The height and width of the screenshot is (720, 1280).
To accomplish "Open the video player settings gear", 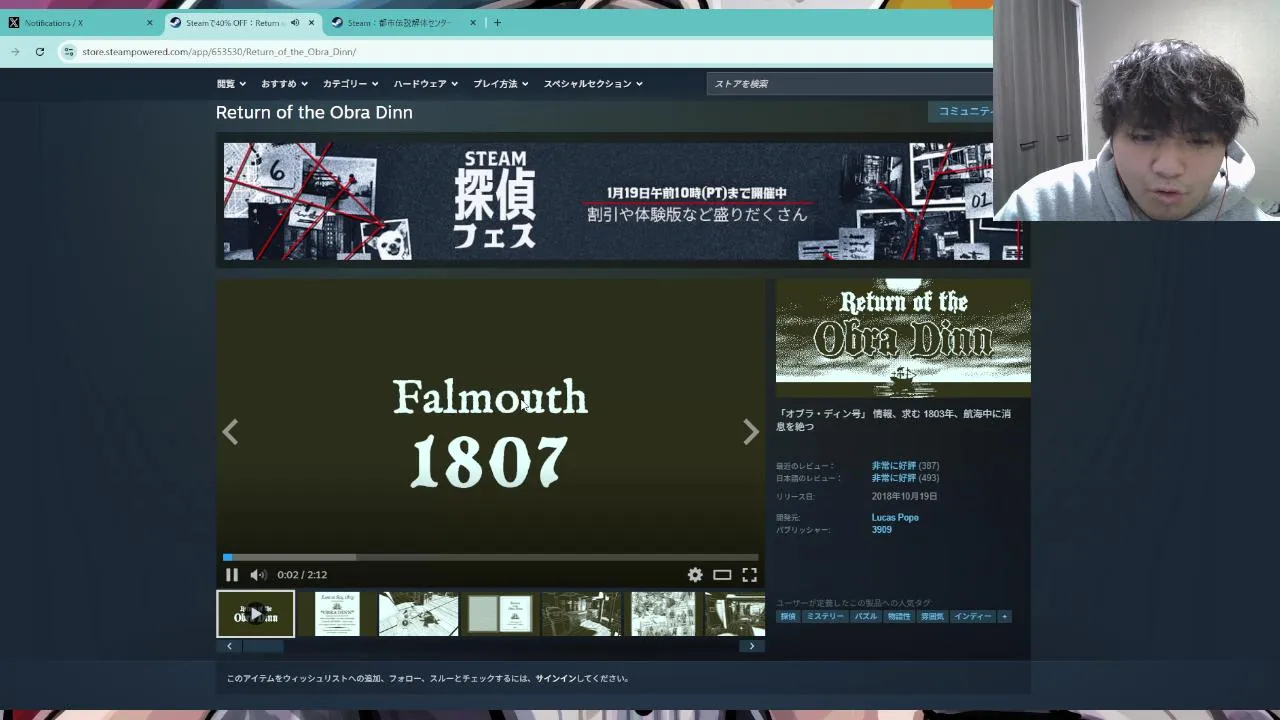I will coord(695,575).
